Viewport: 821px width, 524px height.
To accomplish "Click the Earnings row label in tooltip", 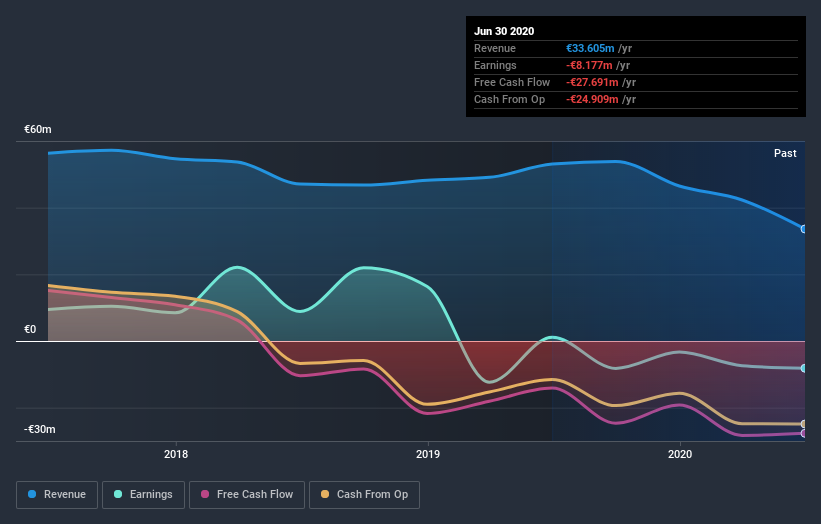I will (x=495, y=65).
